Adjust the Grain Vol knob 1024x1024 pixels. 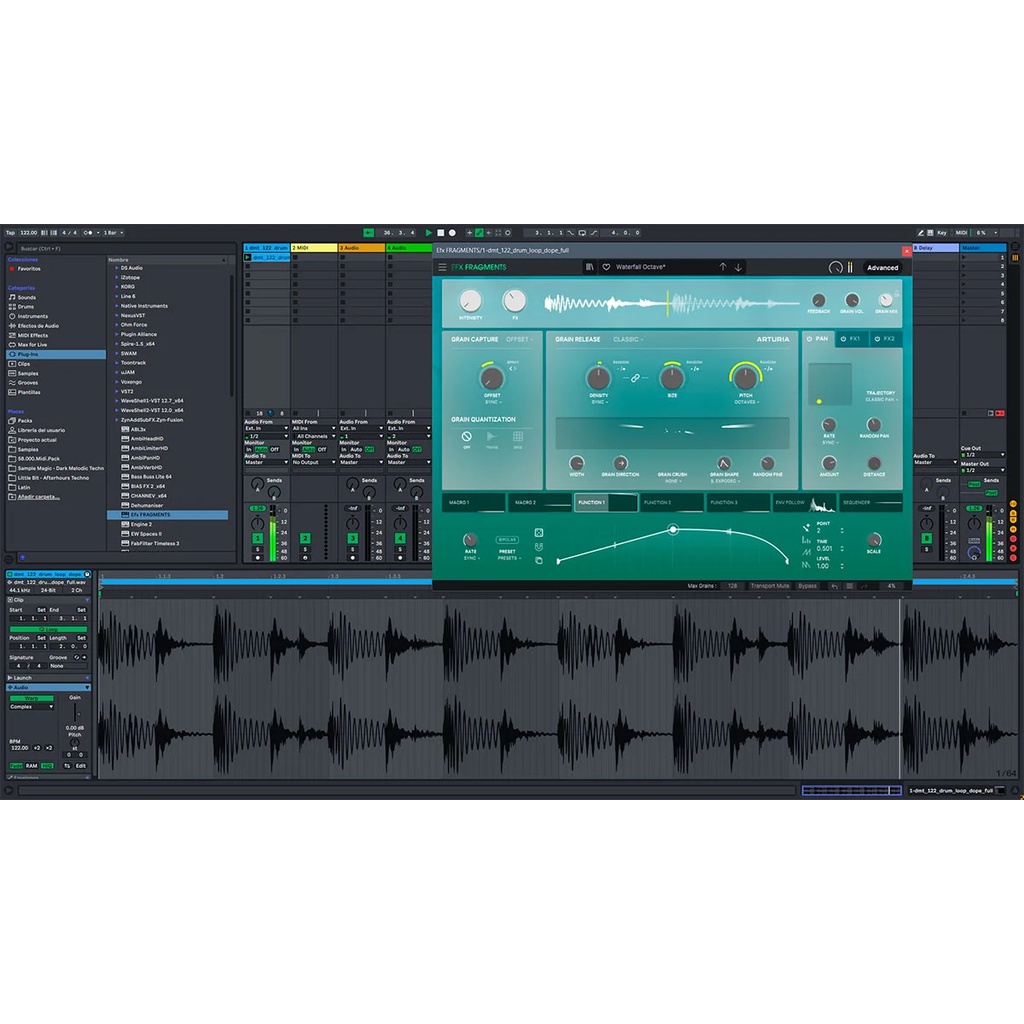pyautogui.click(x=852, y=300)
